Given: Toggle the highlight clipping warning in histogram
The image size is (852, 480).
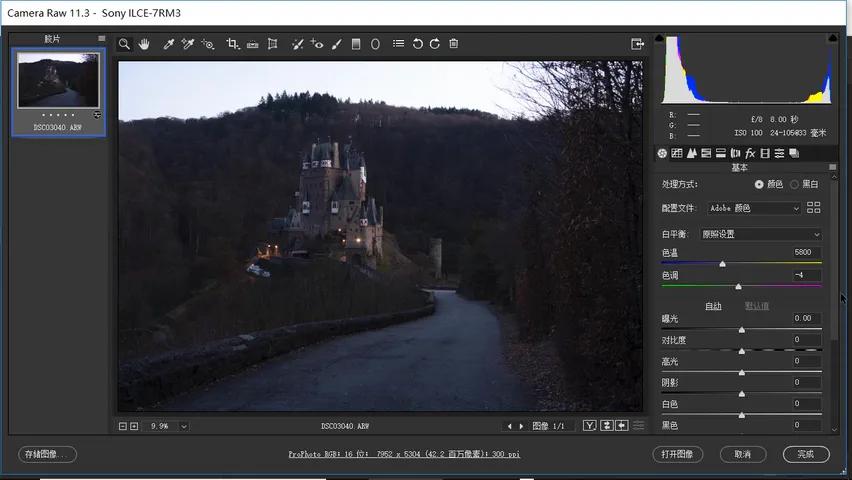Looking at the screenshot, I should pos(832,38).
